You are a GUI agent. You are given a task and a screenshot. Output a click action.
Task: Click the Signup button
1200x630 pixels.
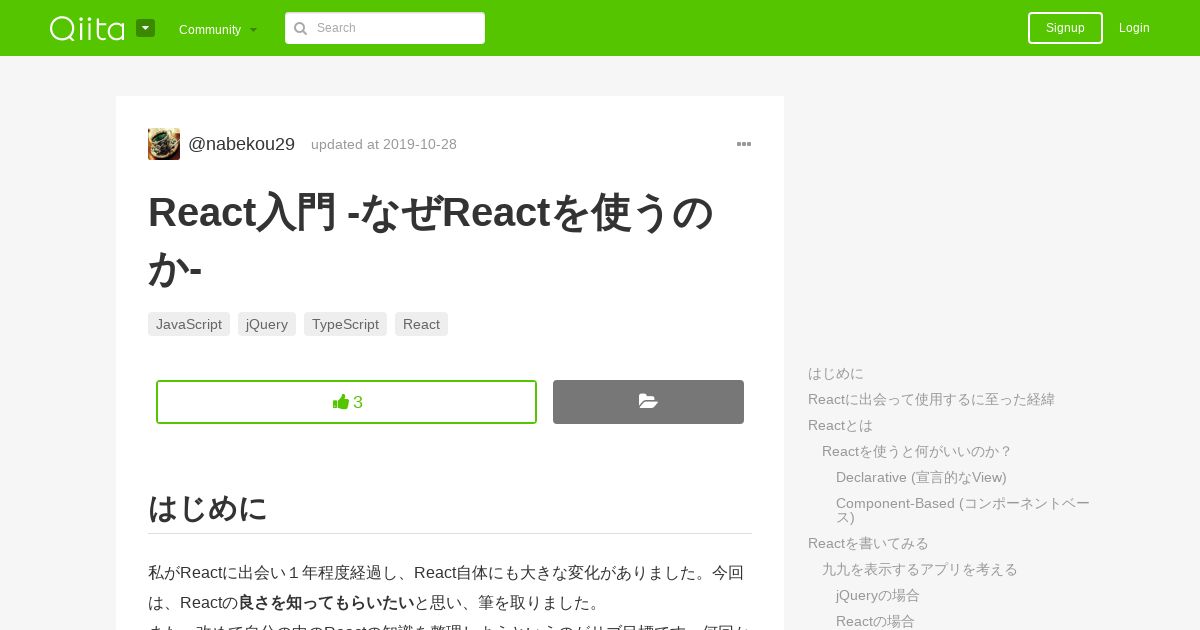point(1065,28)
